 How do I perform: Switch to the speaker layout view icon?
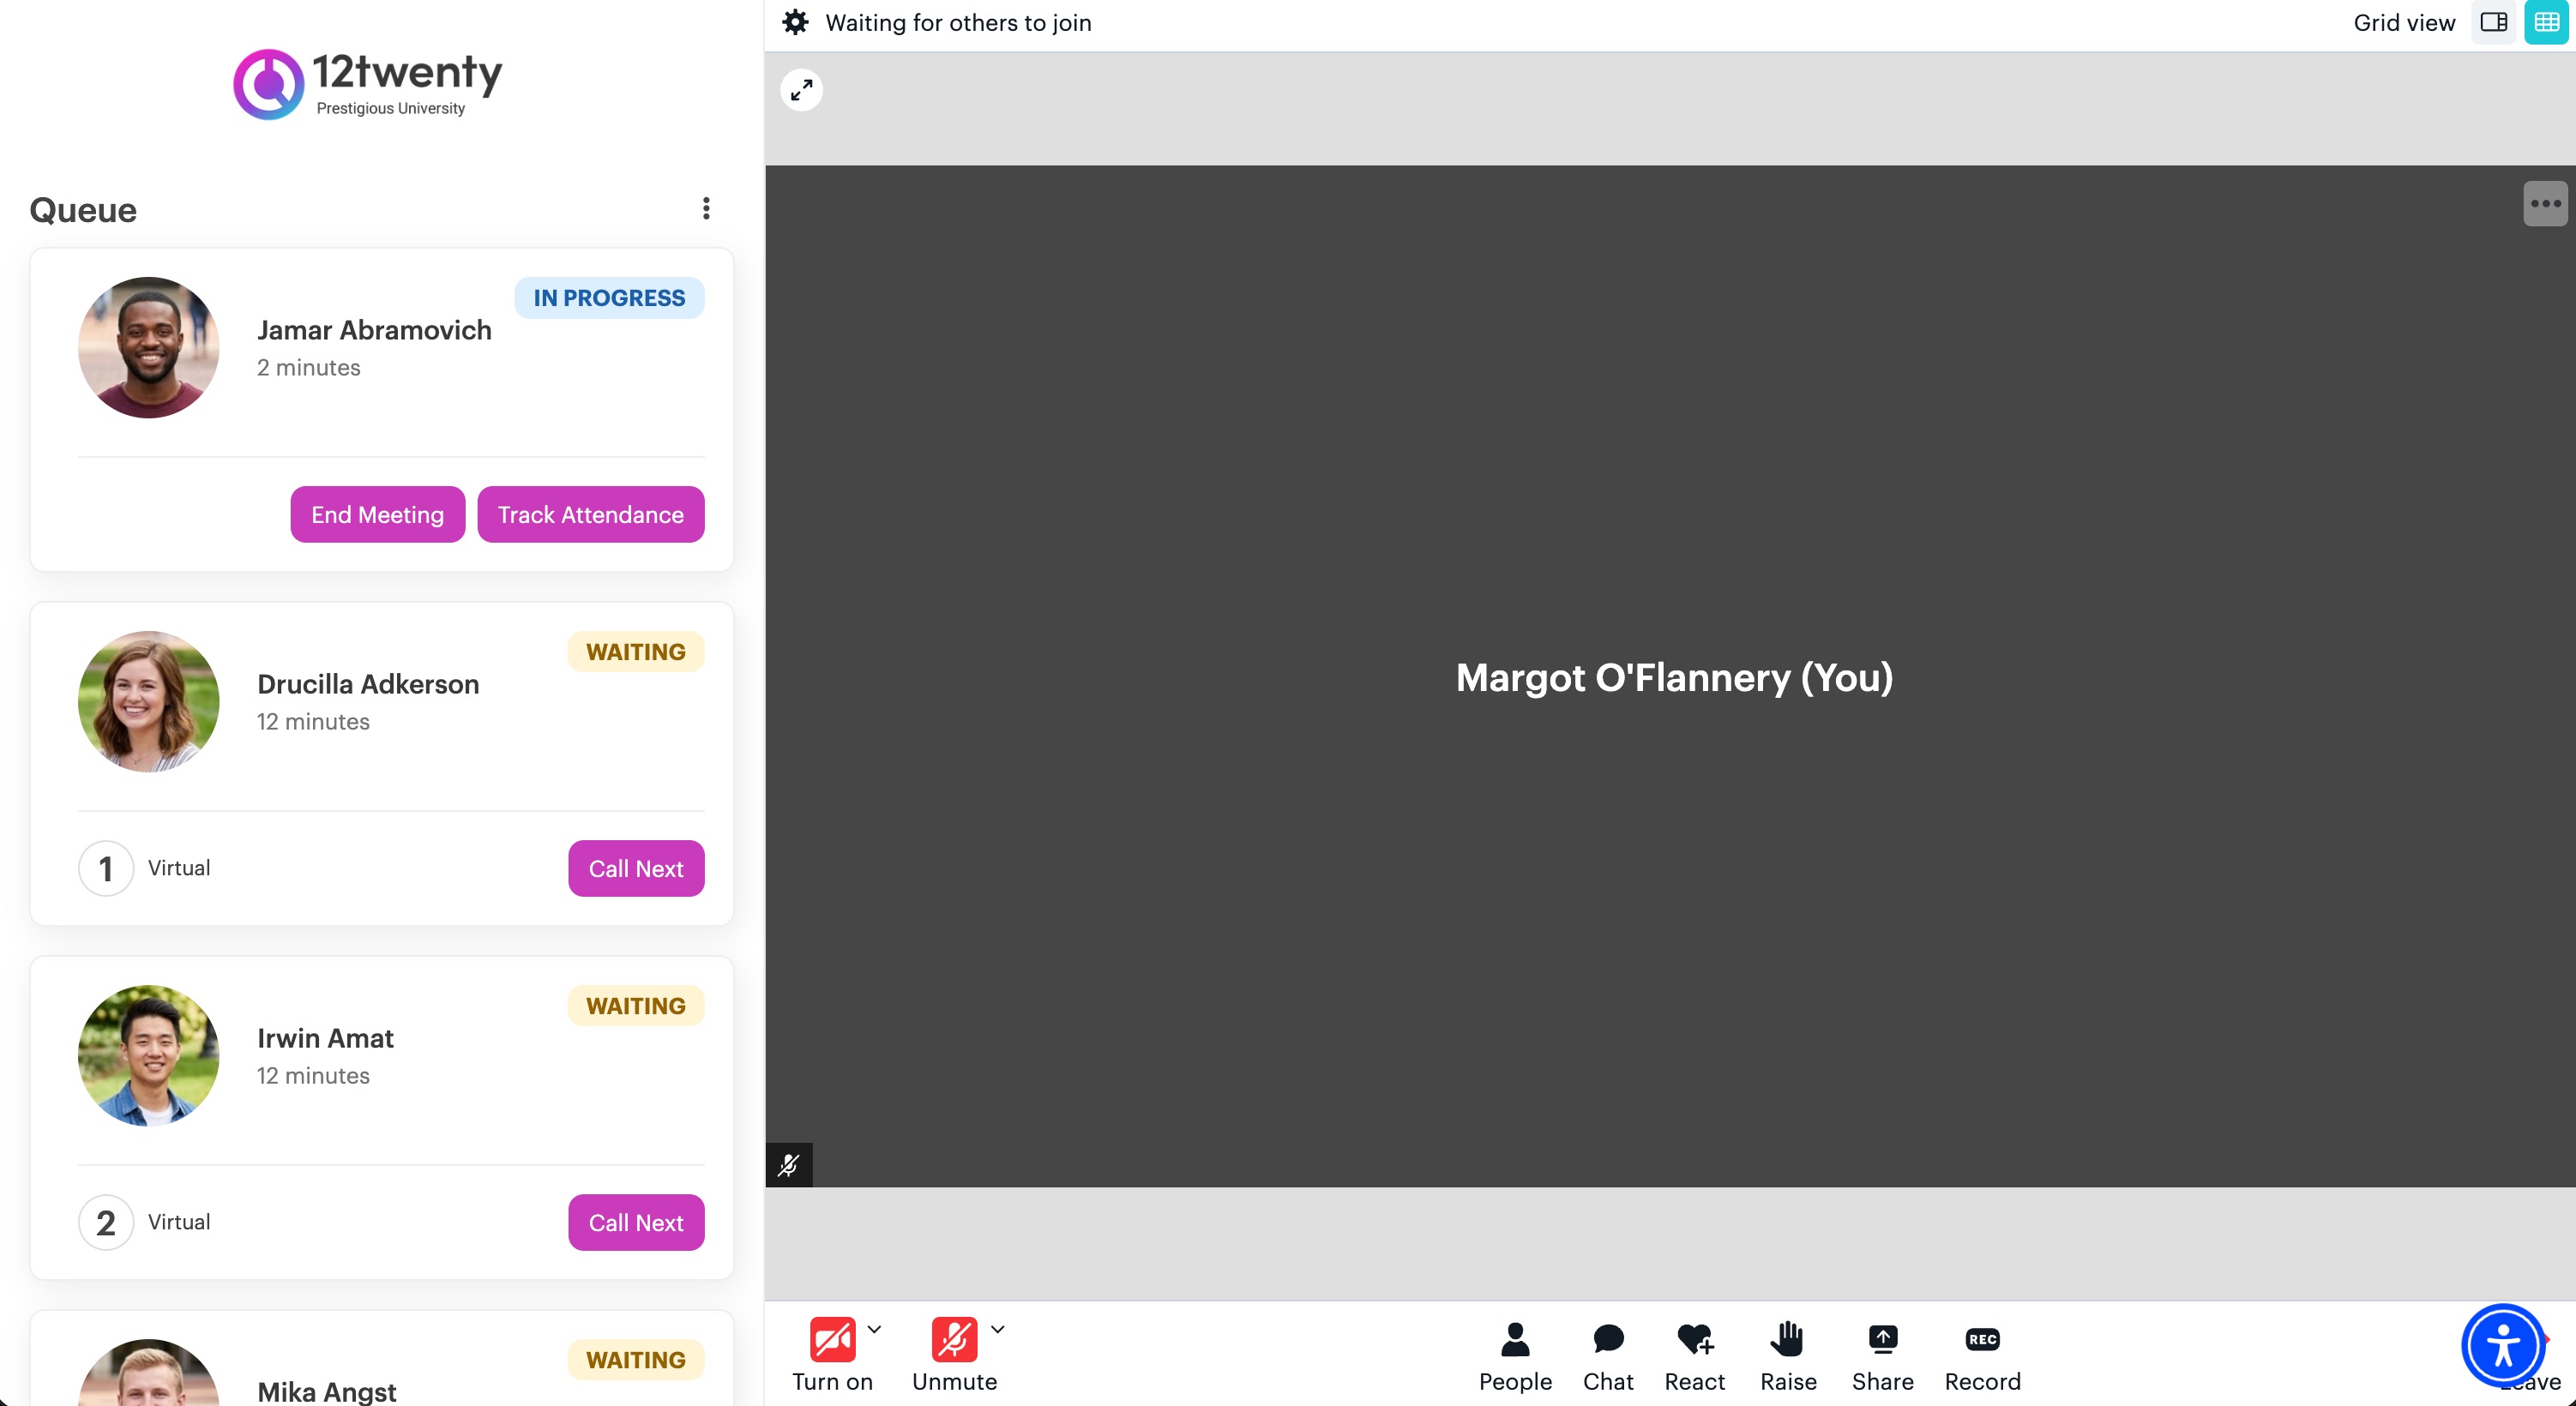click(2494, 22)
